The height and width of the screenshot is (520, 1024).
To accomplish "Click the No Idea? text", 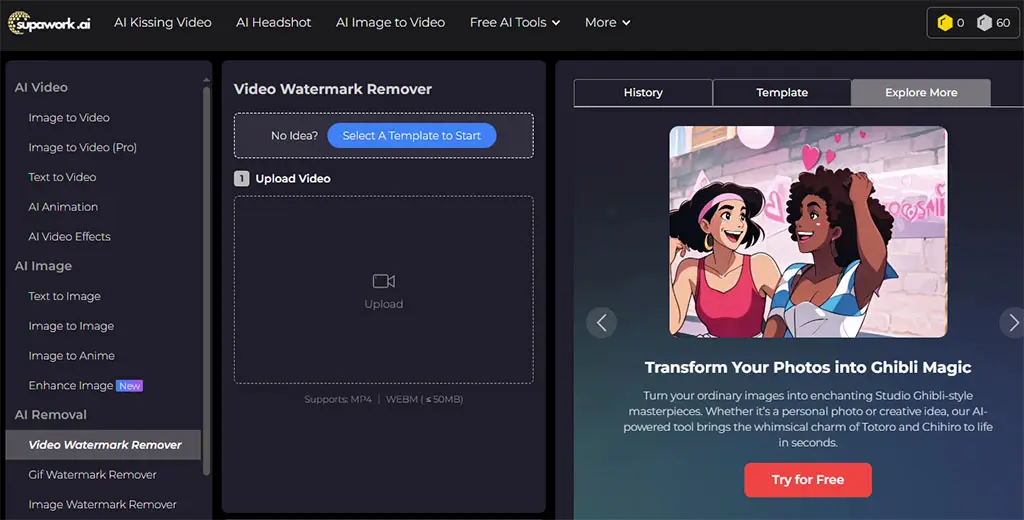I will pos(294,136).
